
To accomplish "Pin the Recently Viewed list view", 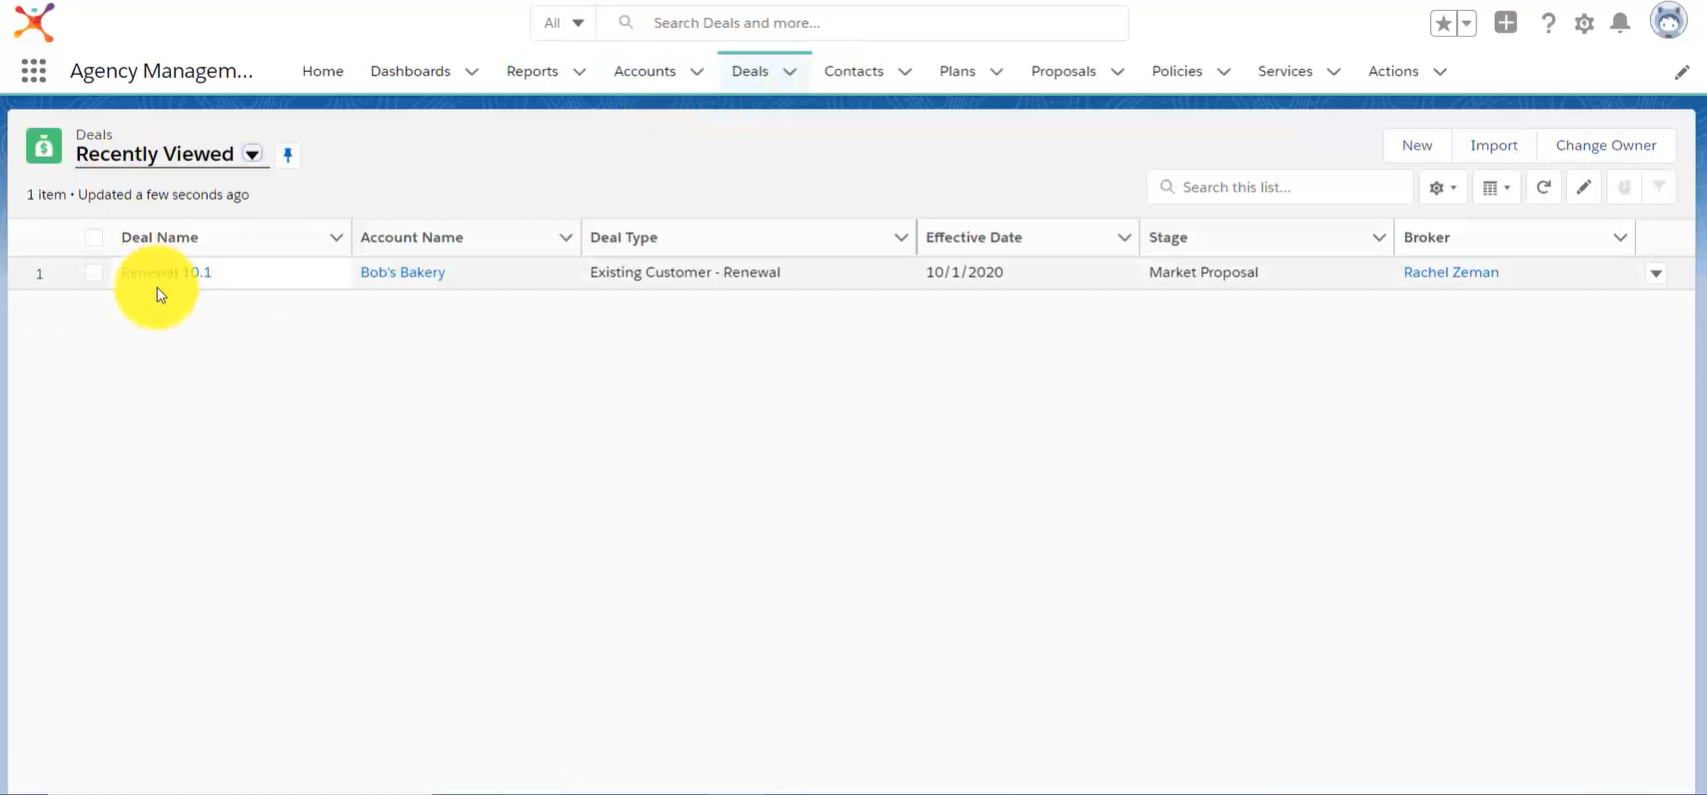I will (288, 155).
